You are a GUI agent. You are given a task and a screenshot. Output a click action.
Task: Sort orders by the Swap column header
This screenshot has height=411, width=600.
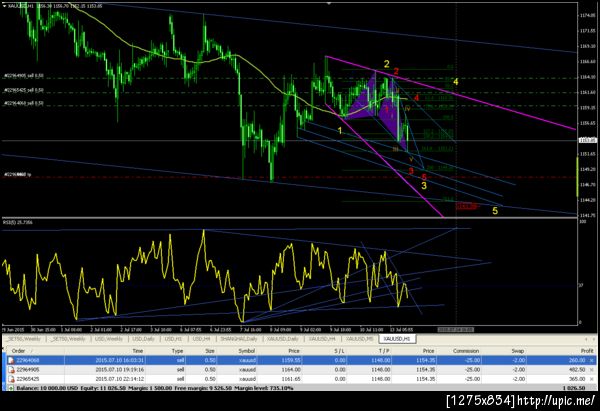coord(517,351)
